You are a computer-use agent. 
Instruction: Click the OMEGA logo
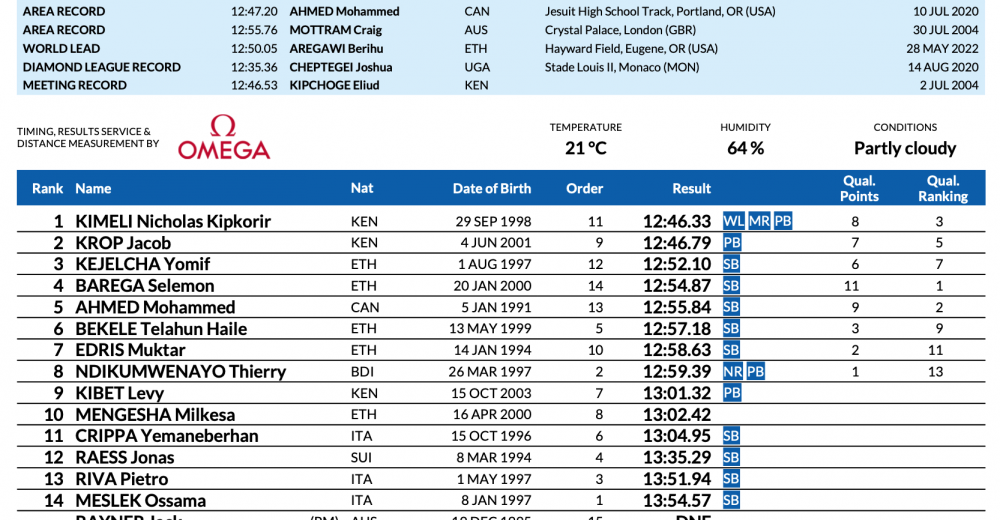[x=223, y=138]
